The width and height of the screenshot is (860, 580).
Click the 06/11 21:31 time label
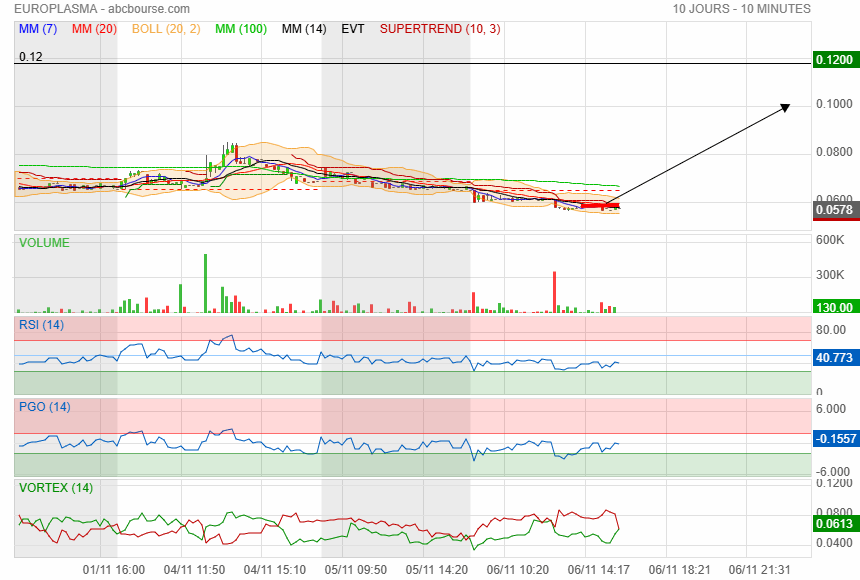(x=760, y=570)
